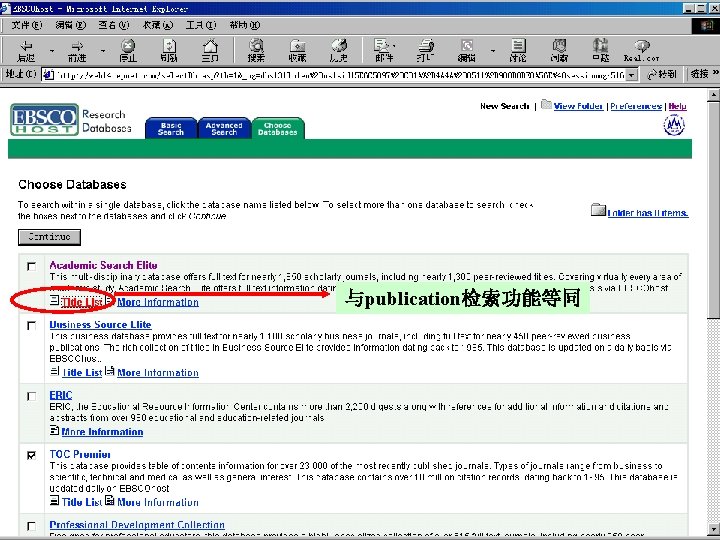This screenshot has width=720, height=540.
Task: Click the vertical scrollbar up arrow
Action: [x=714, y=95]
